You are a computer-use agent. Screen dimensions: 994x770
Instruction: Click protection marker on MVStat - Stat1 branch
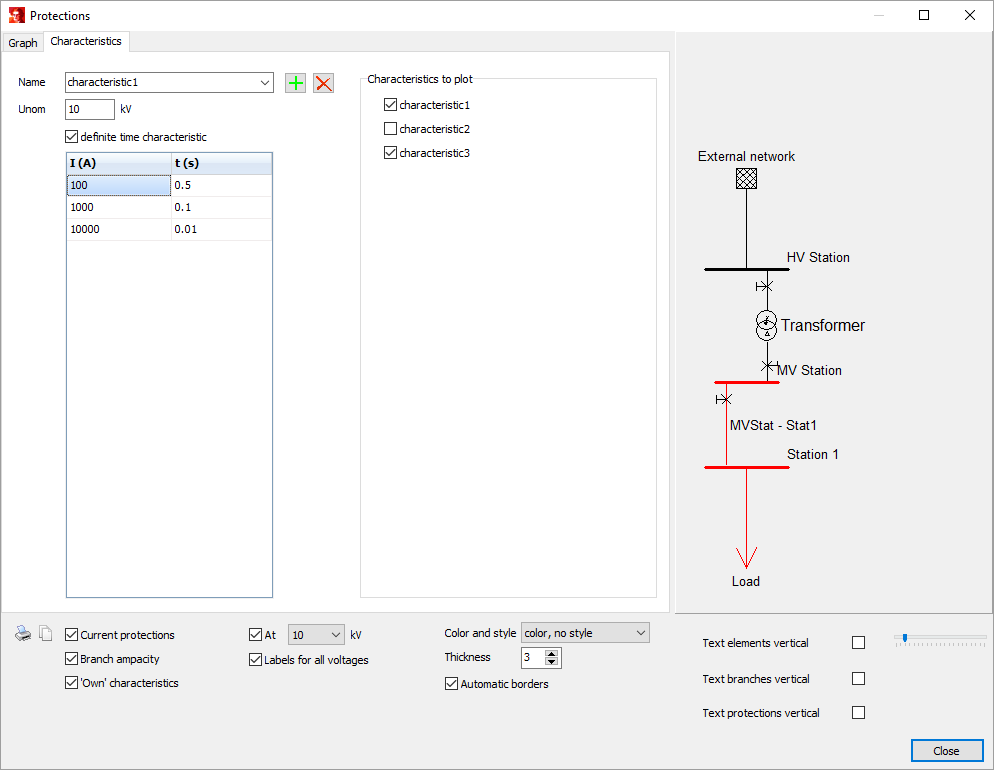click(722, 399)
